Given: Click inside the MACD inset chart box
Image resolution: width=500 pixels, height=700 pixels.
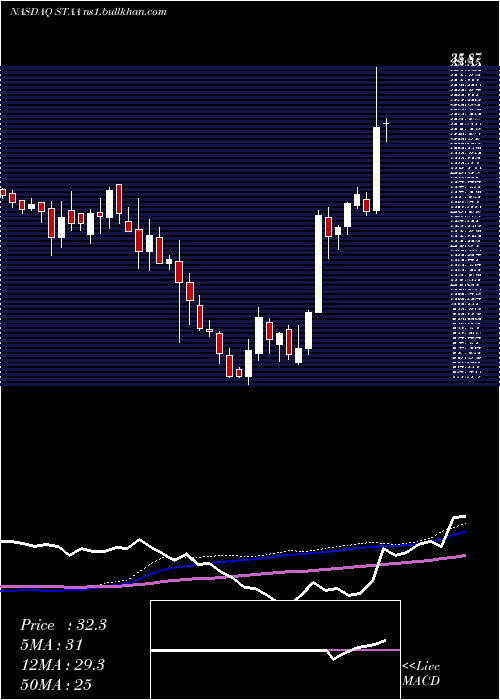Looking at the screenshot, I should pyautogui.click(x=275, y=650).
